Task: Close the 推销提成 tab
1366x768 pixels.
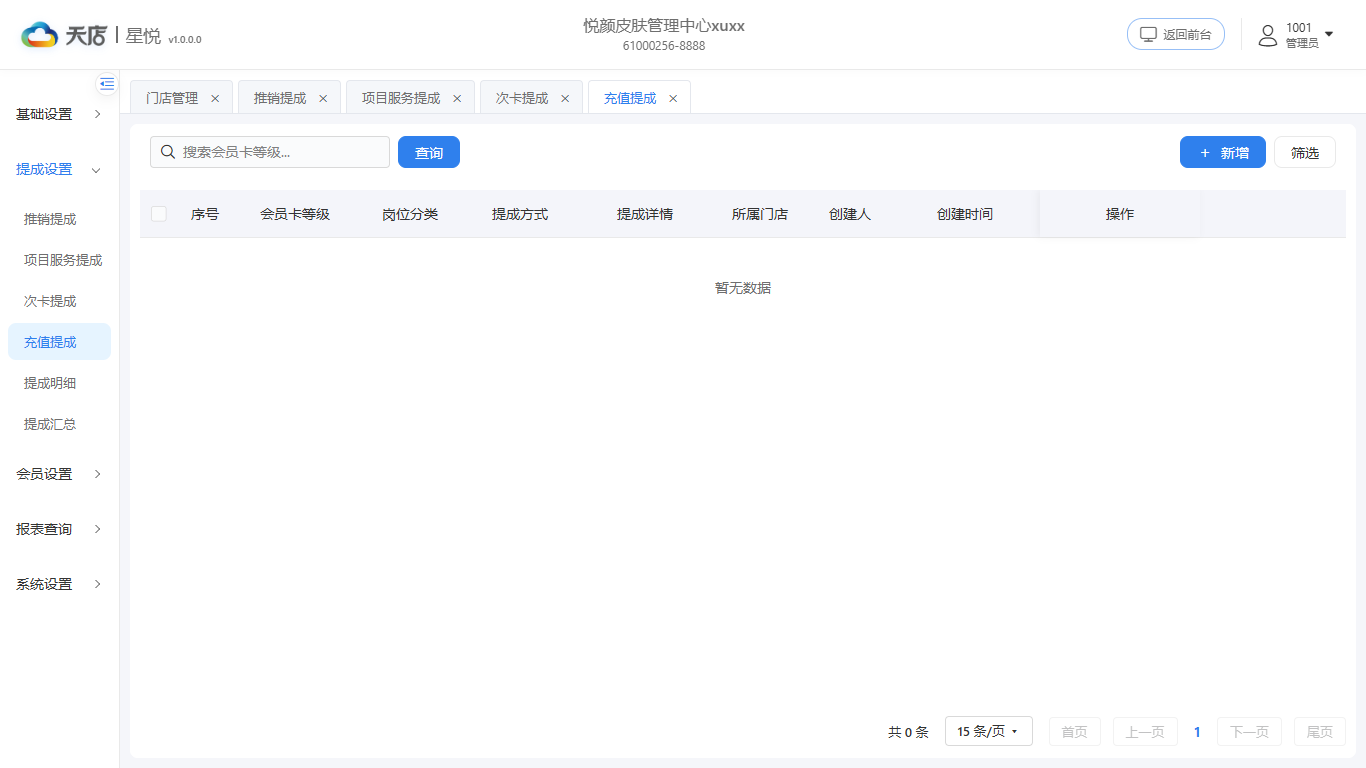Action: coord(323,98)
